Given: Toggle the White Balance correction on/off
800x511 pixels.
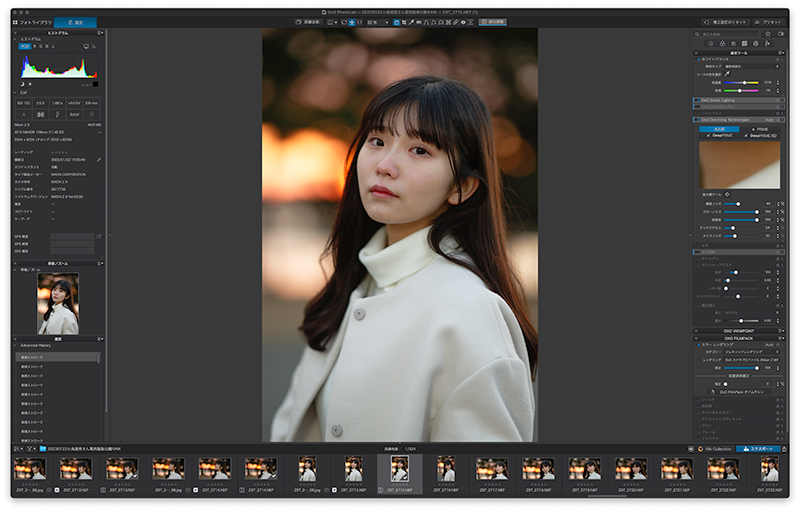Looking at the screenshot, I should (698, 59).
